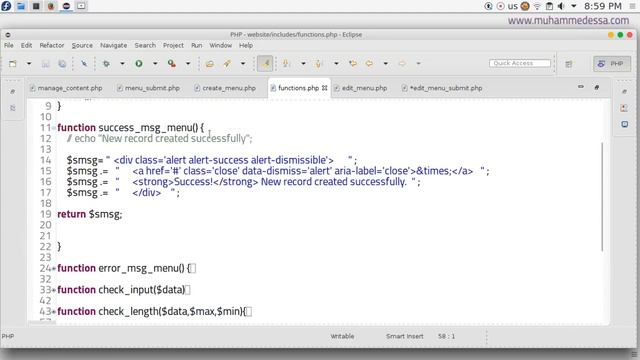The width and height of the screenshot is (640, 360).
Task: Click the Back navigation arrow icon
Action: (369, 64)
